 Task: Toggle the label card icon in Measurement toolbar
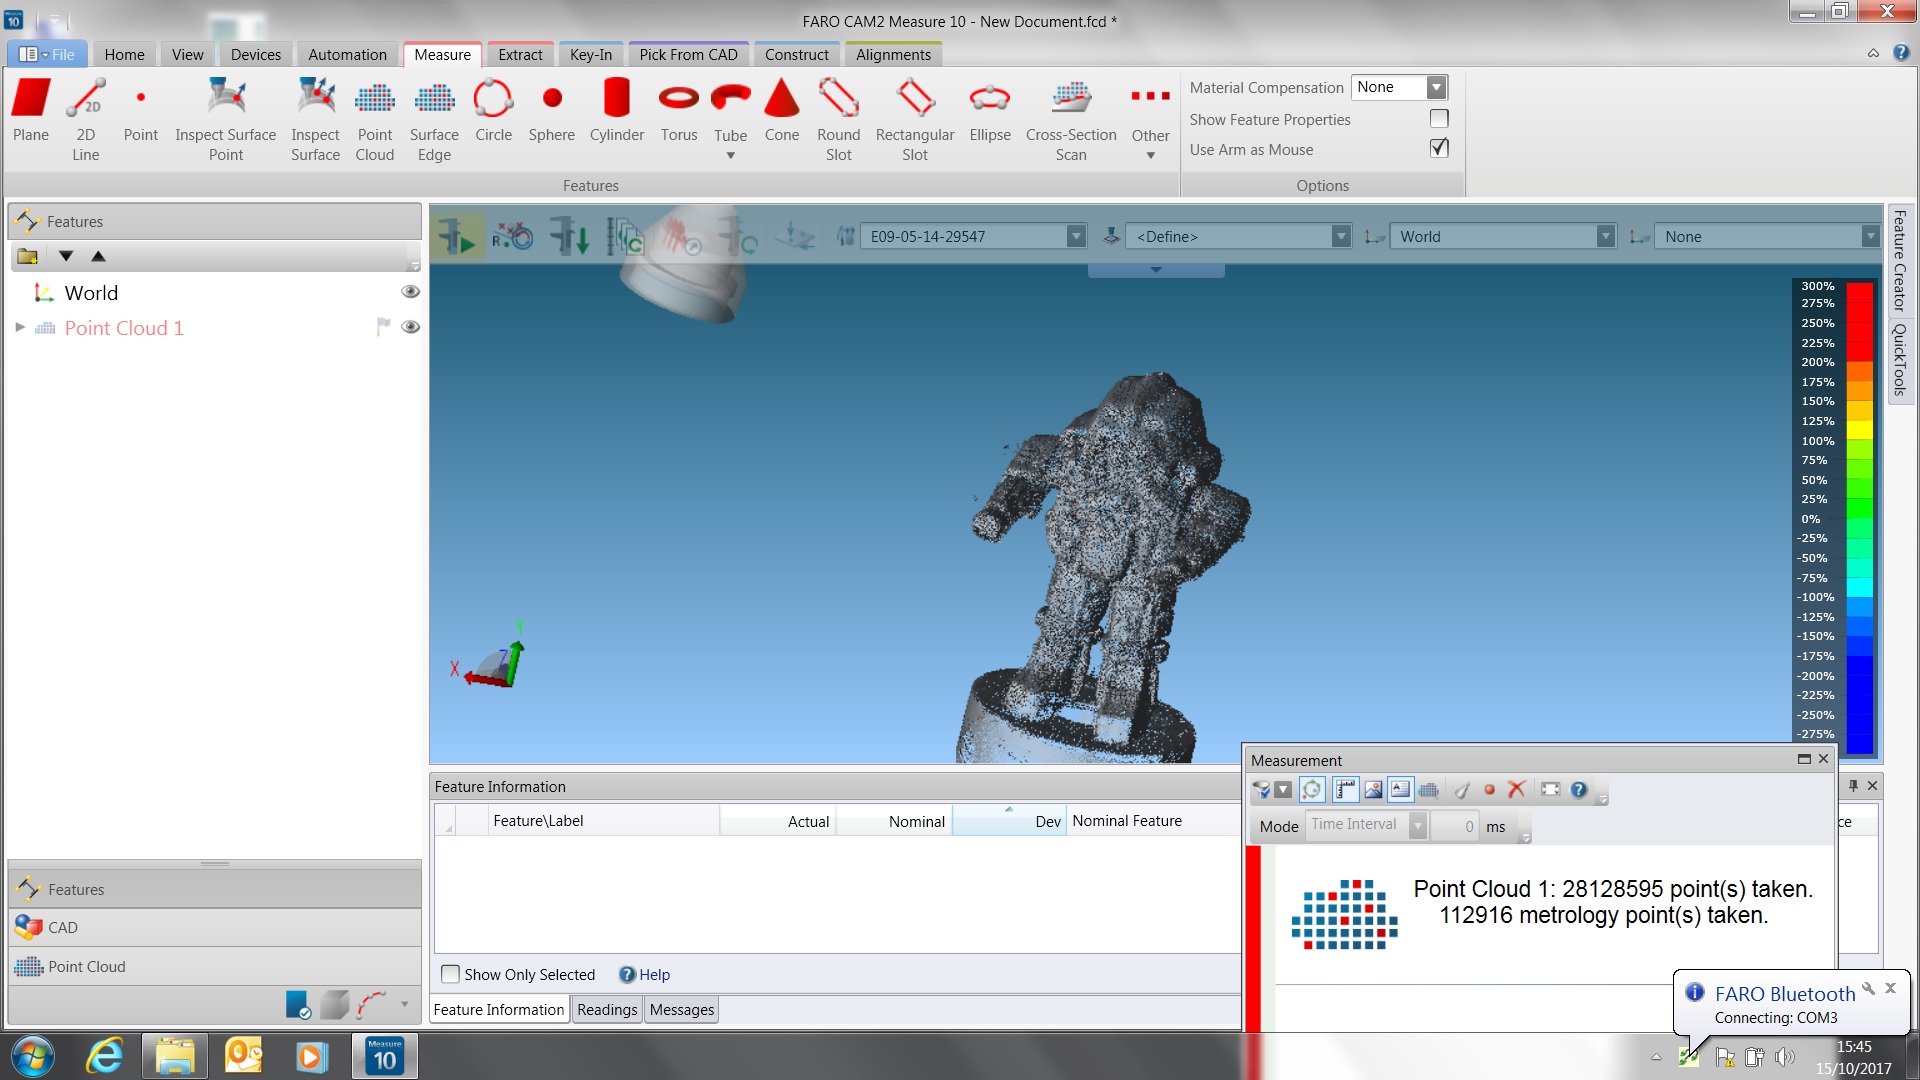click(1401, 790)
